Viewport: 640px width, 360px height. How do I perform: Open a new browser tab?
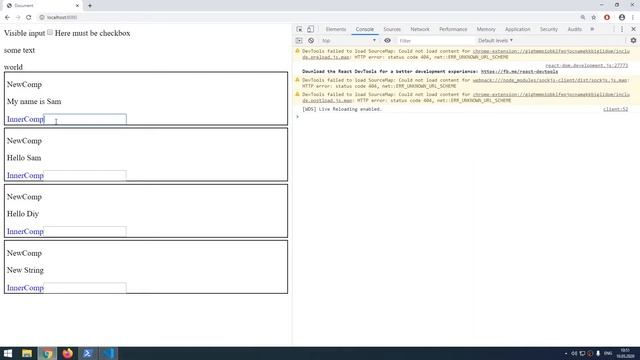(x=90, y=6)
